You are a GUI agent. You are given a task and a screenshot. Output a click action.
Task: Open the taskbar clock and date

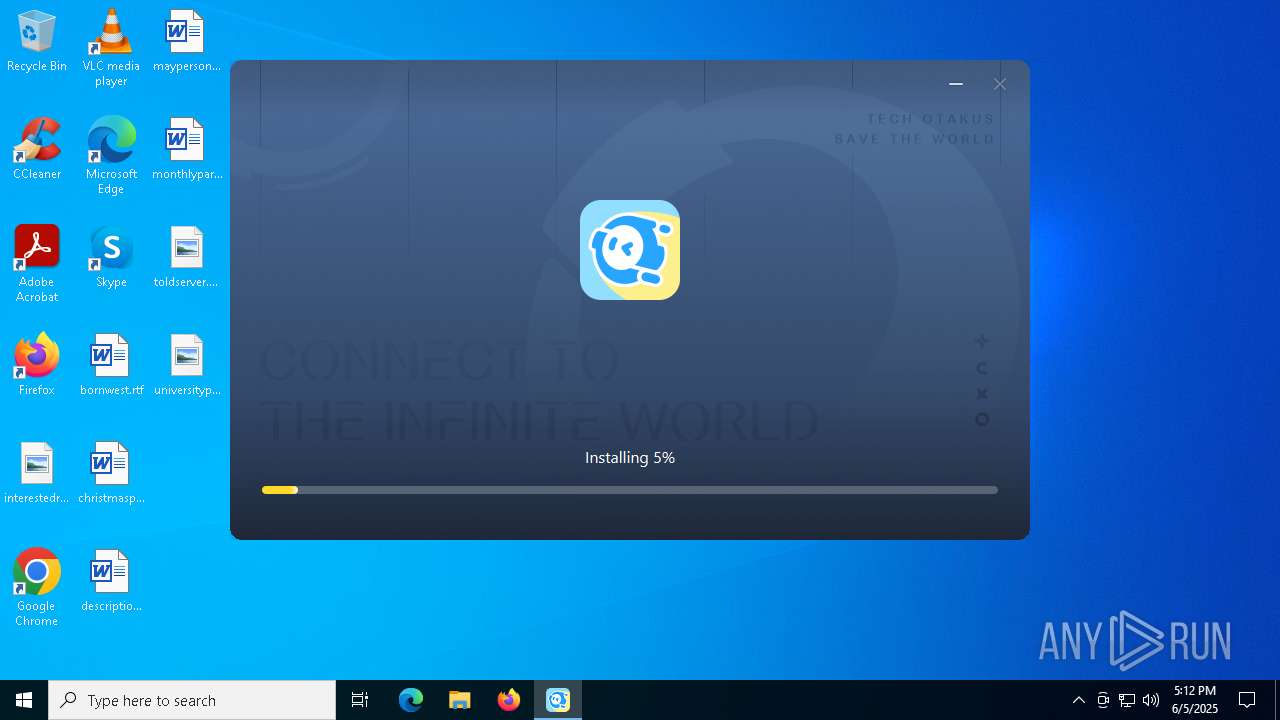click(1195, 700)
